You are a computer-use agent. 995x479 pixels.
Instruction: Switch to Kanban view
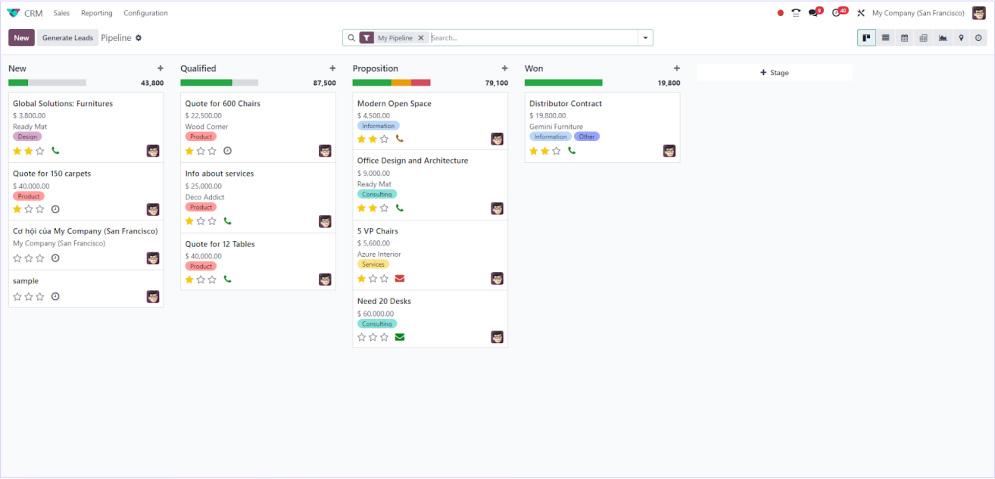[866, 38]
